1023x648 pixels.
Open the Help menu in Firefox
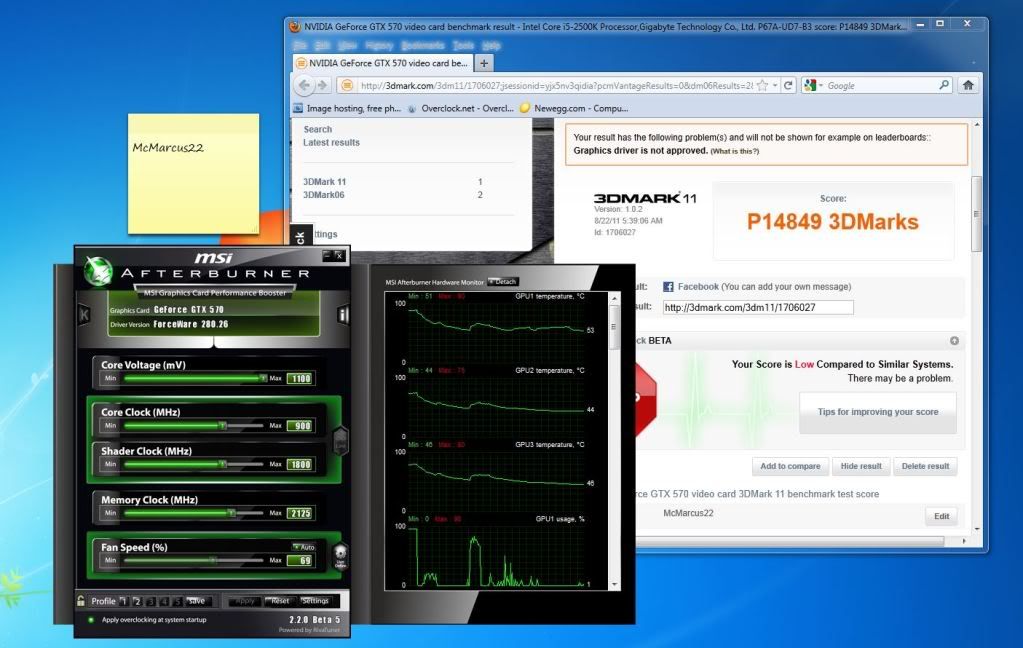point(491,45)
